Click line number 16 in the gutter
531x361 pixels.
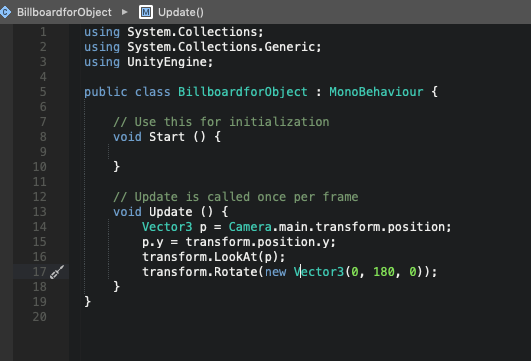click(40, 257)
